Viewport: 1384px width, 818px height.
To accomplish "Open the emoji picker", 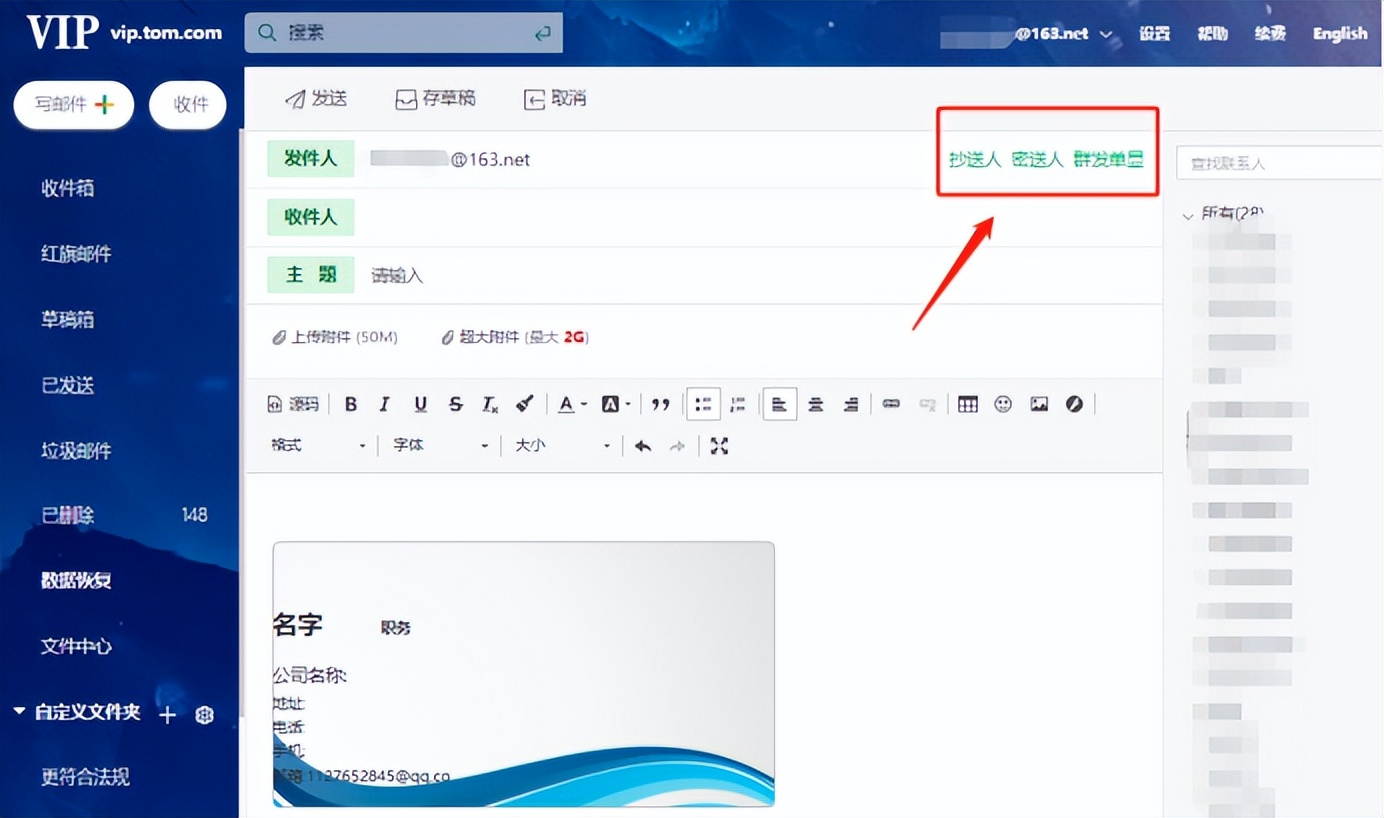I will point(1001,403).
